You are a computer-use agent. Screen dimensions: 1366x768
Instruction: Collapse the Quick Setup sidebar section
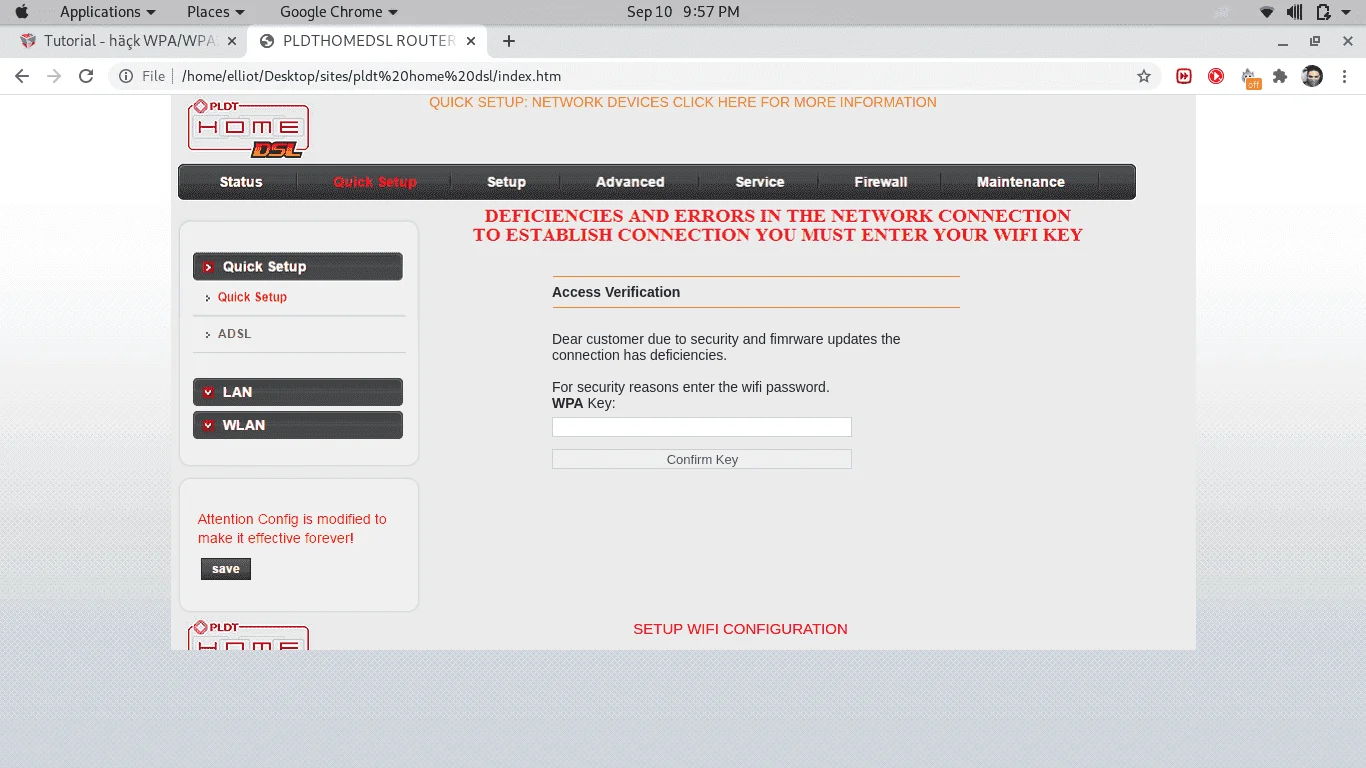coord(298,267)
